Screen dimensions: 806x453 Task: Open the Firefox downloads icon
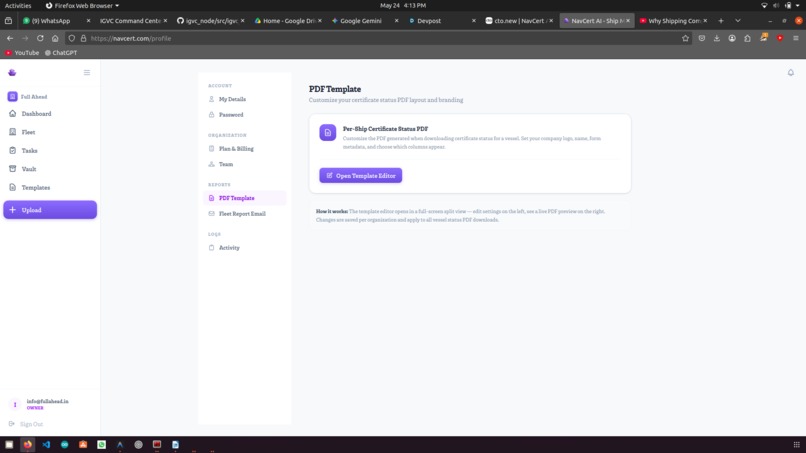click(717, 38)
